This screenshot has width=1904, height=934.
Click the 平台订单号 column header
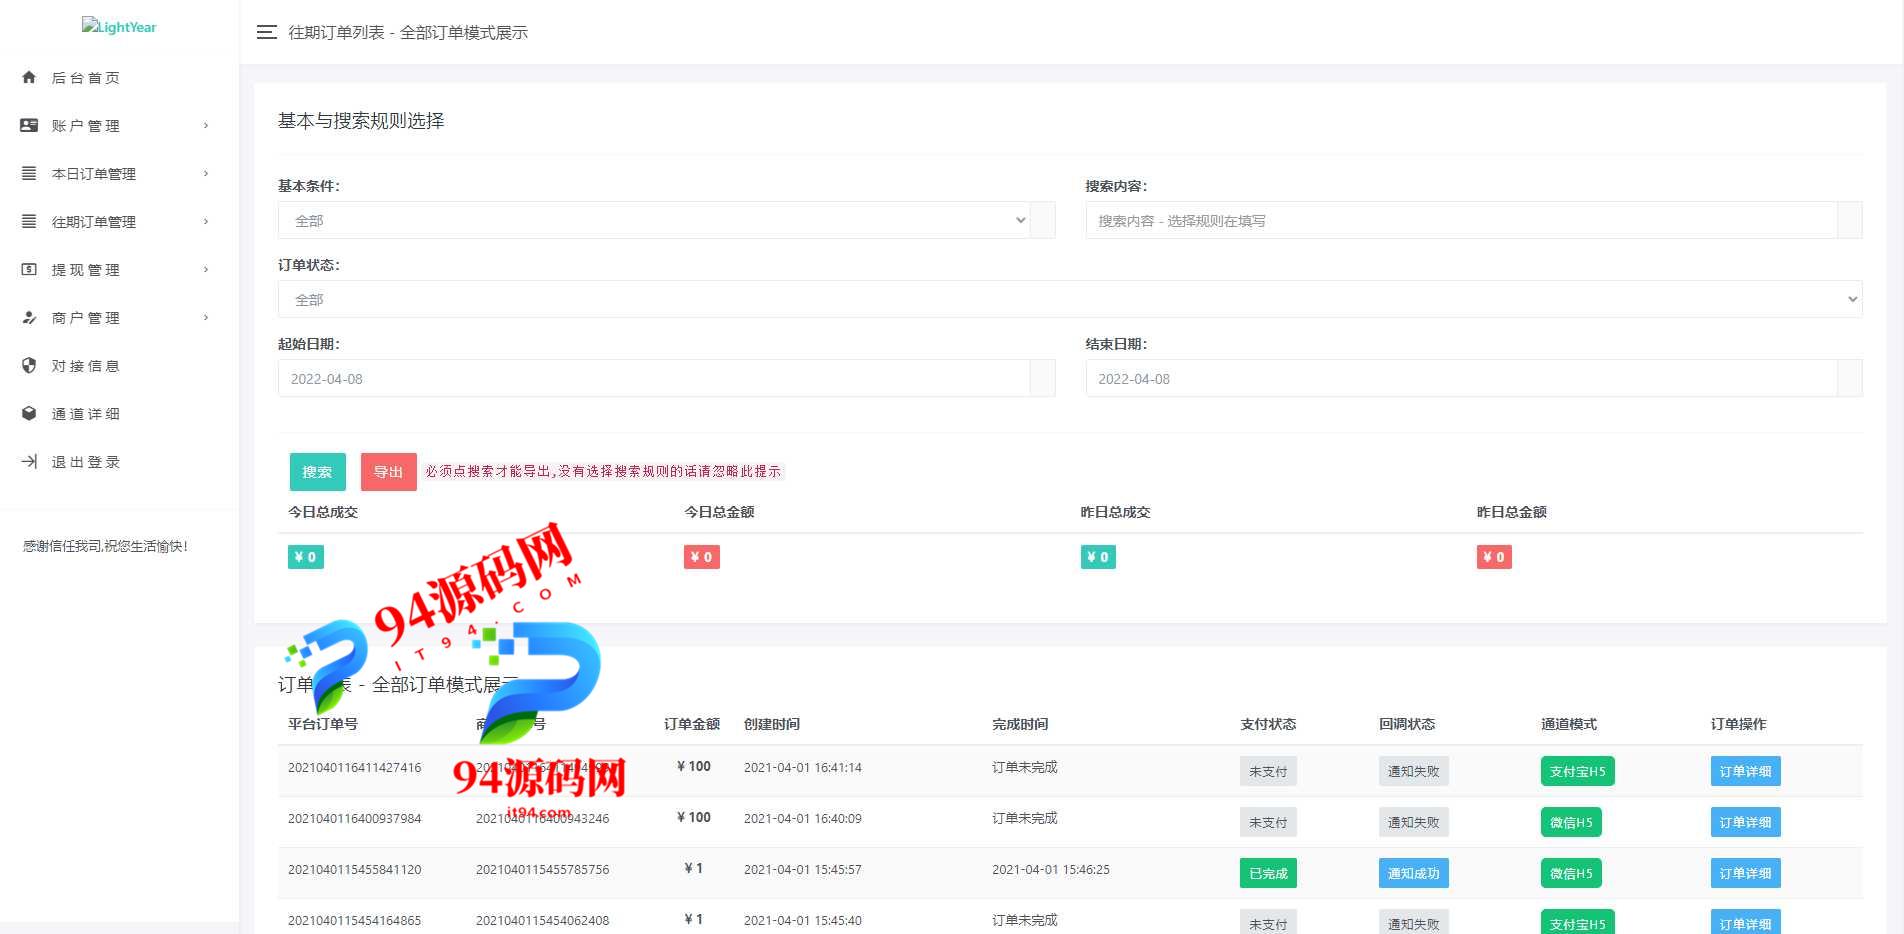(323, 723)
